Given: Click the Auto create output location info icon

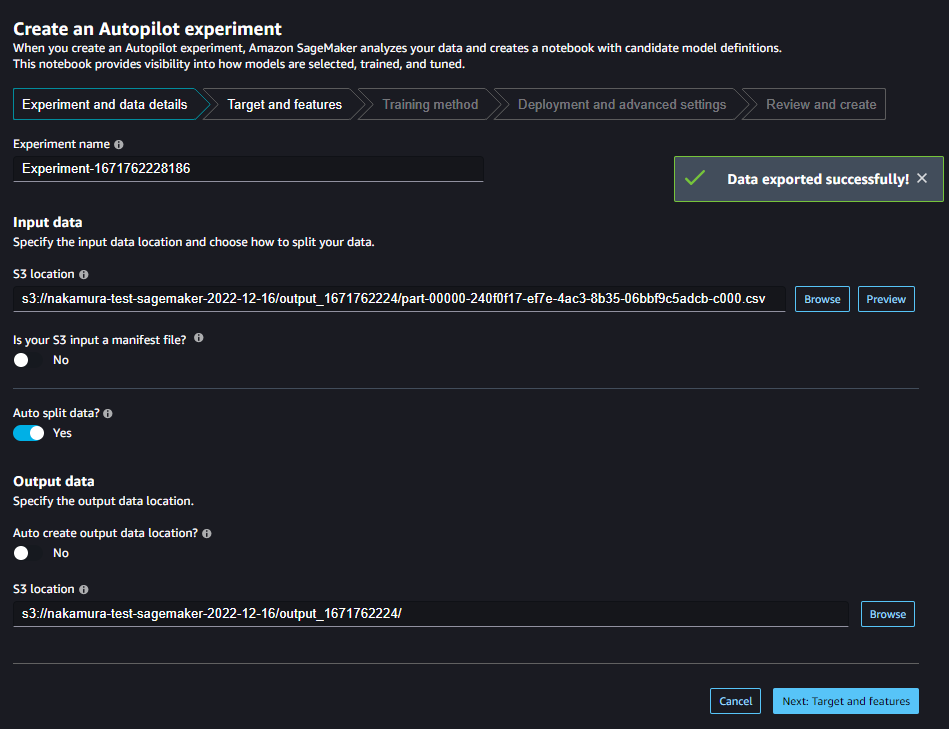Looking at the screenshot, I should tap(205, 533).
